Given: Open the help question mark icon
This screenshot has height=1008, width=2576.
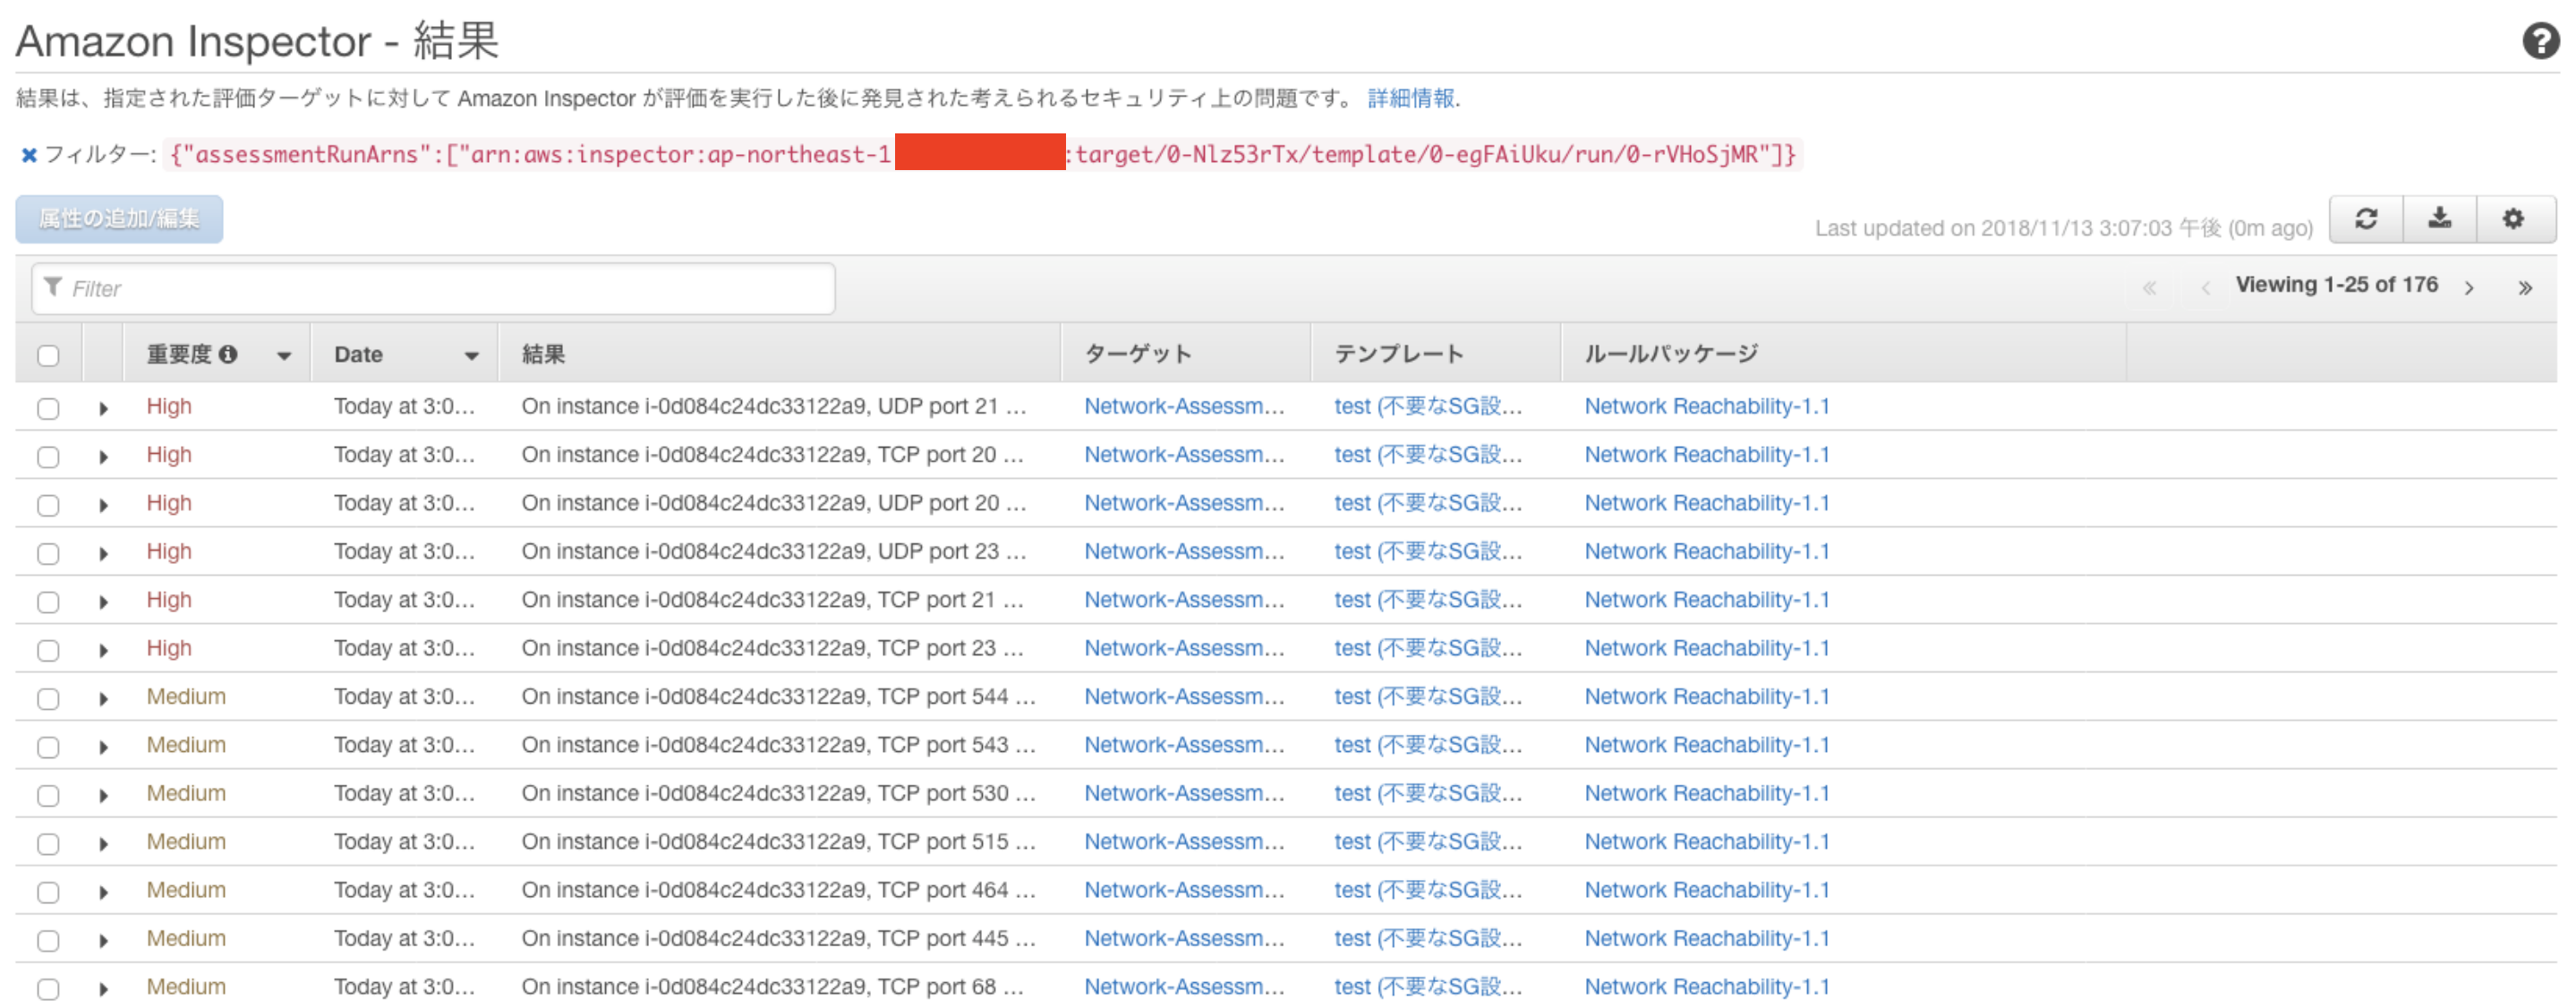Looking at the screenshot, I should click(x=2540, y=41).
